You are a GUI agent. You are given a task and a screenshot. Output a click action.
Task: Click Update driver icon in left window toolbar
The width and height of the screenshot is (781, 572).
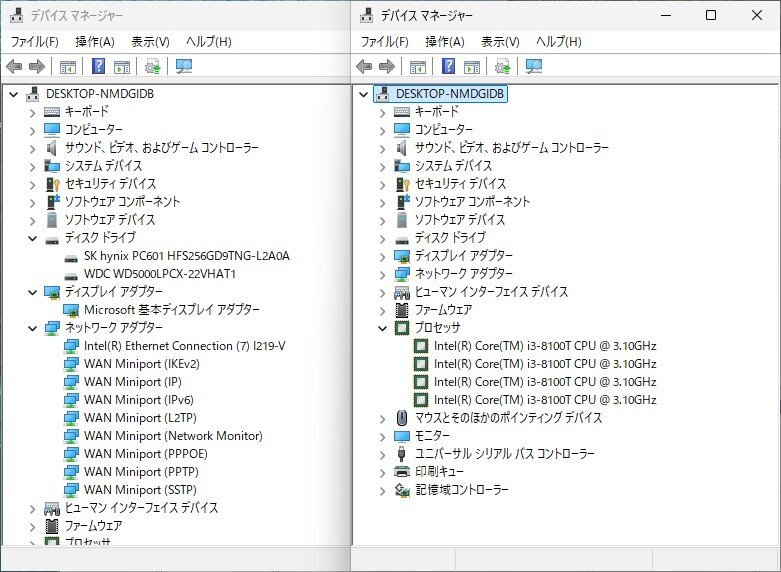click(153, 66)
